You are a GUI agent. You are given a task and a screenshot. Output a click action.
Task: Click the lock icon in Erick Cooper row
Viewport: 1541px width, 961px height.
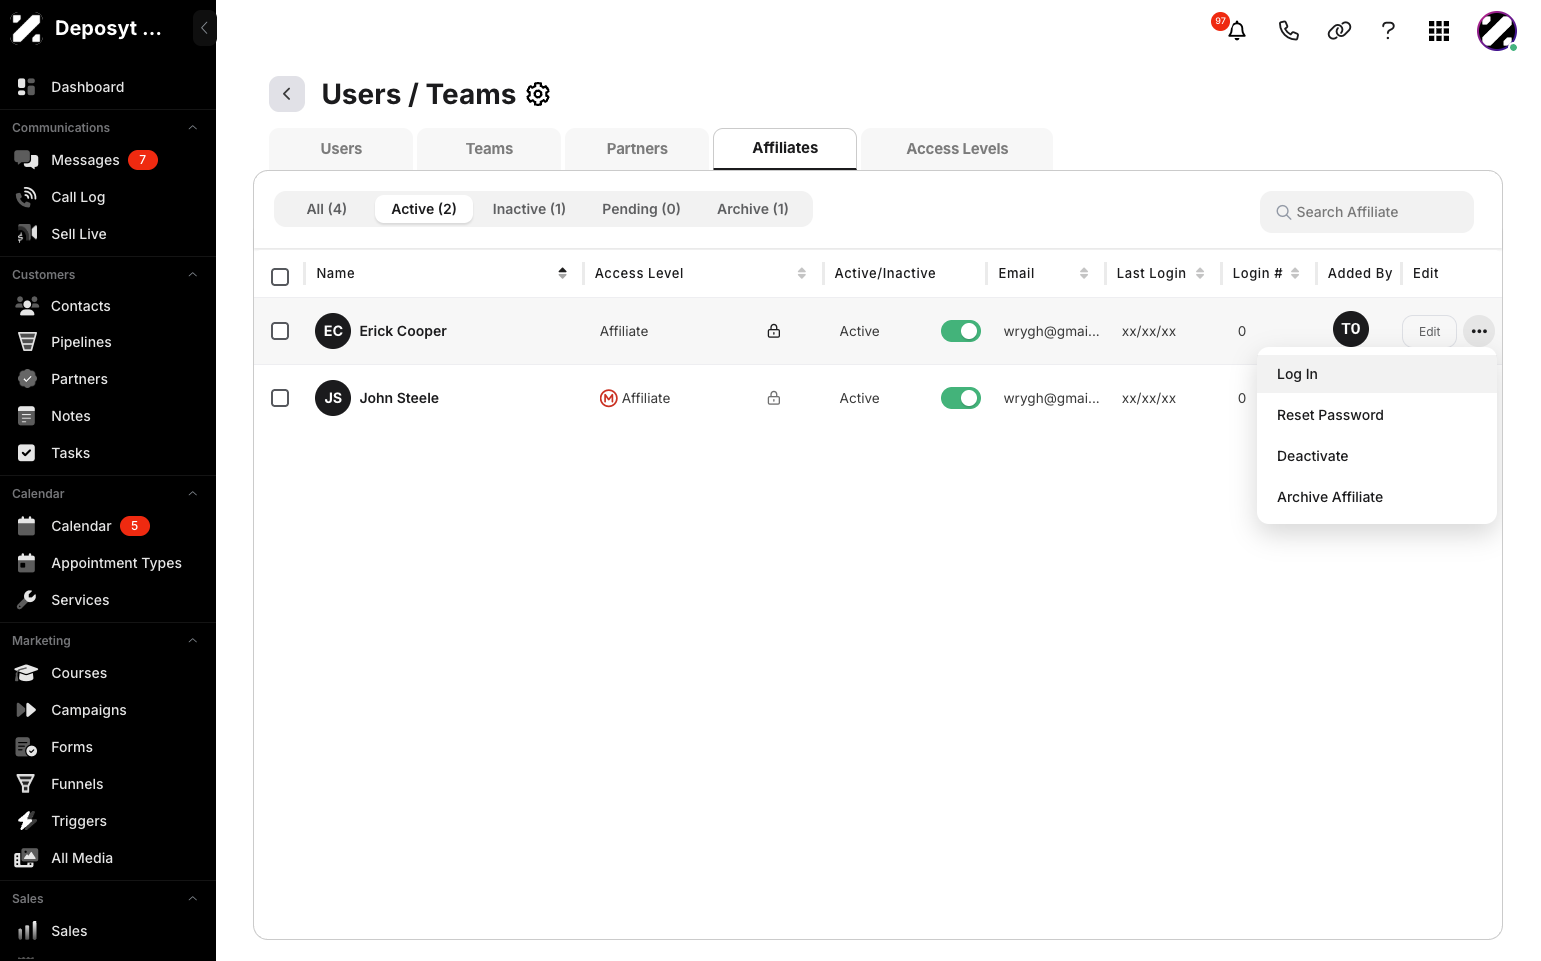point(774,331)
